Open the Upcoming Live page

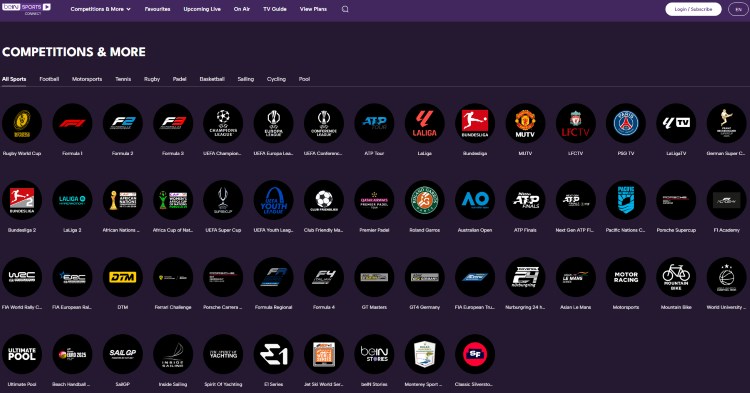click(202, 9)
